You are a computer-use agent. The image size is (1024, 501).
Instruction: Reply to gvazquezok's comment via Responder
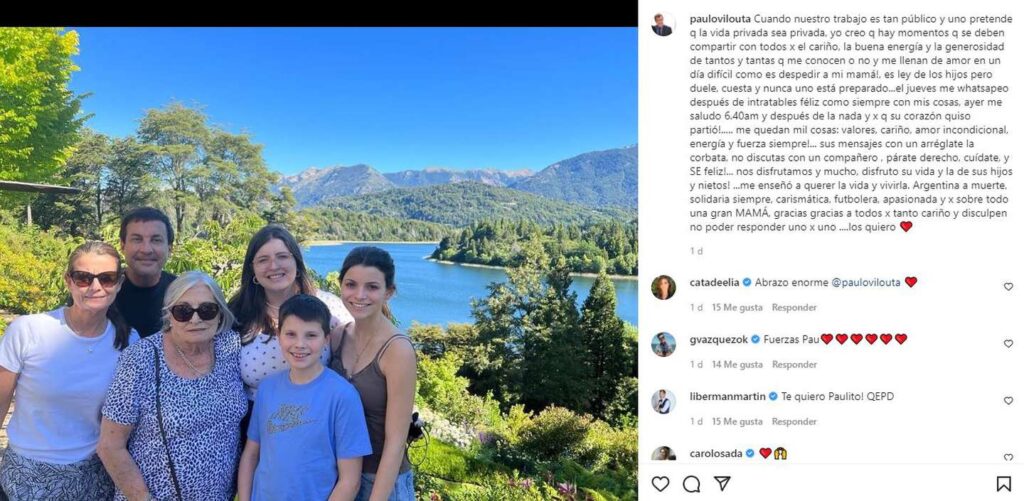coord(794,365)
